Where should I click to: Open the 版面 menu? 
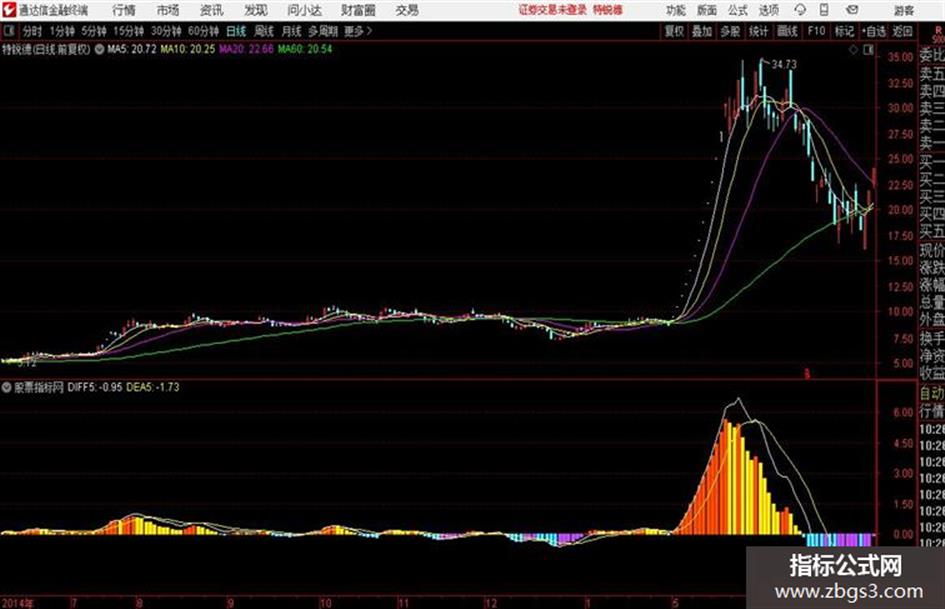[706, 10]
